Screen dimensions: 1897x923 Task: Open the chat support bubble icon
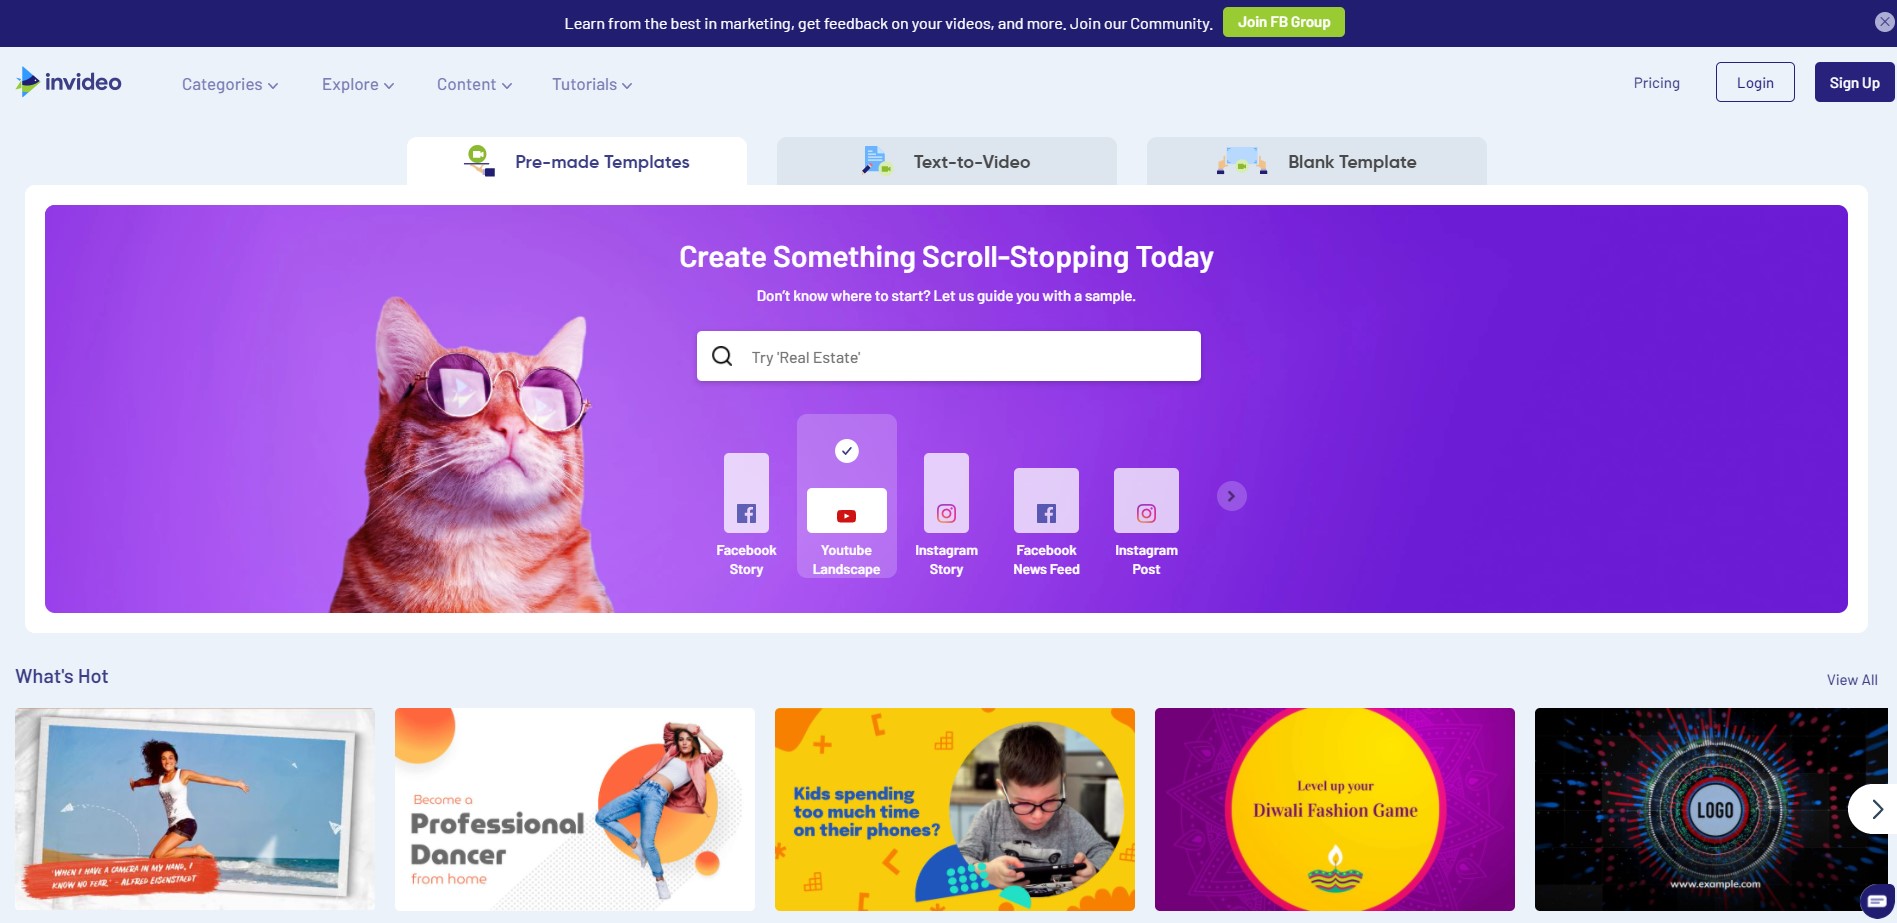point(1877,901)
